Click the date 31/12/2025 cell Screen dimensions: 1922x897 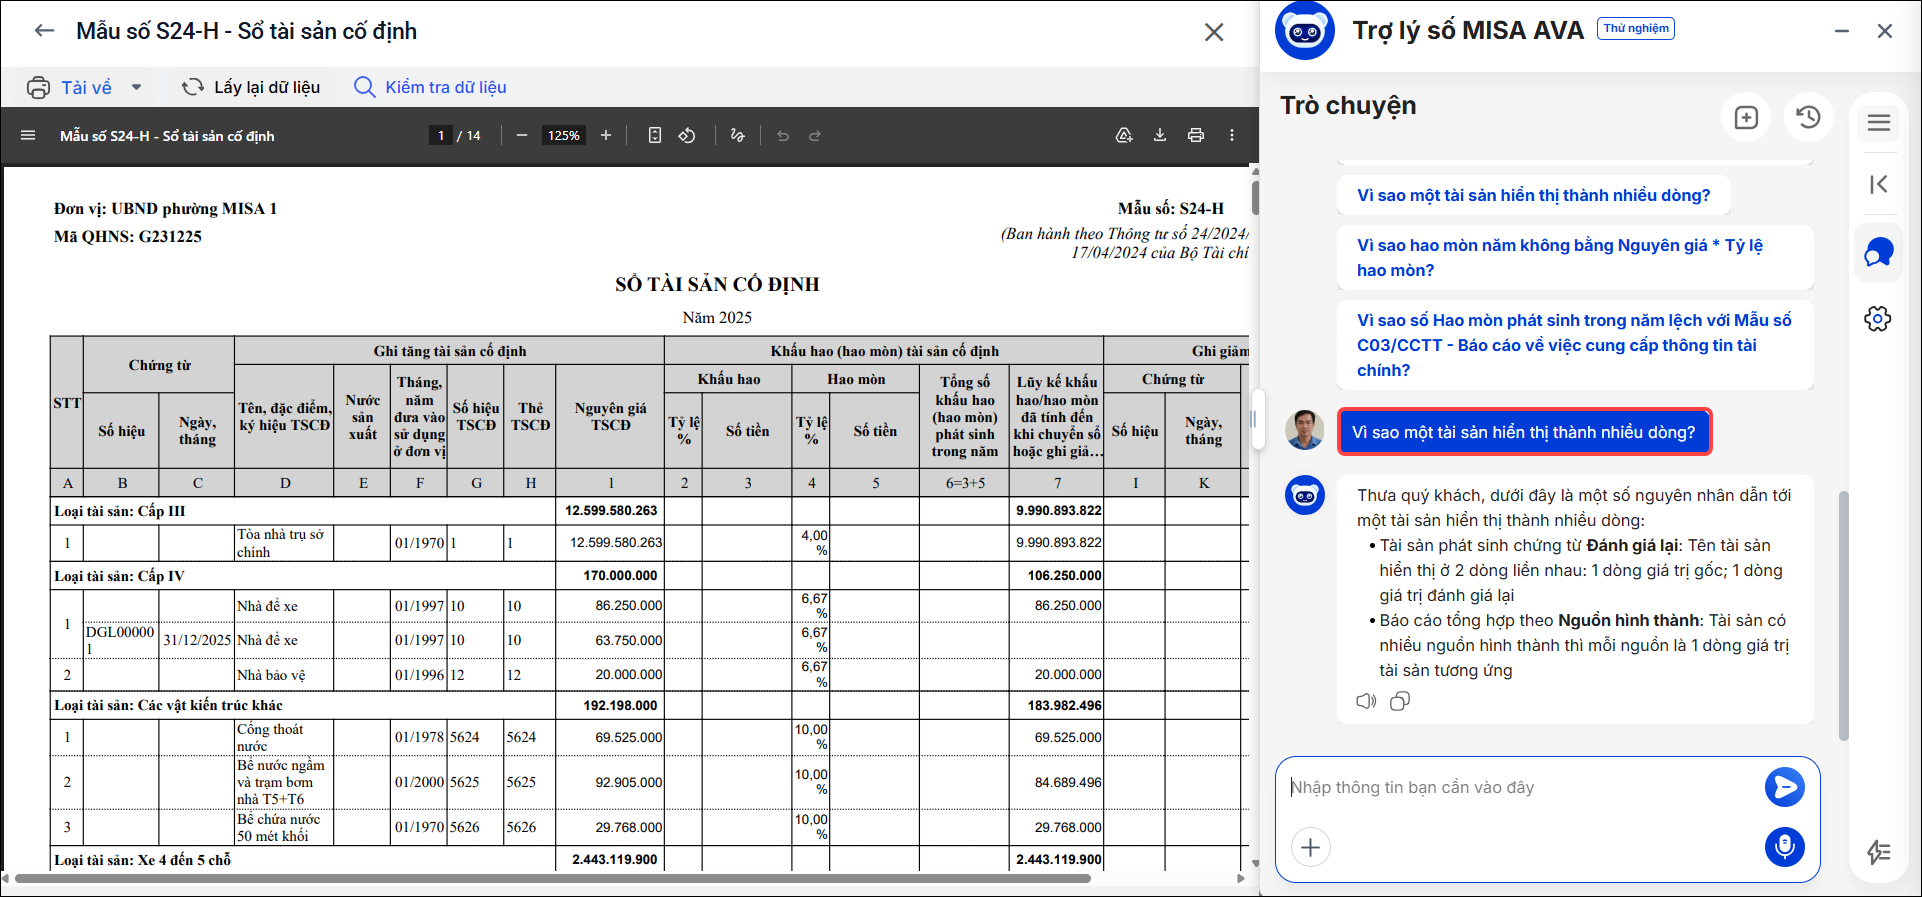click(x=197, y=640)
